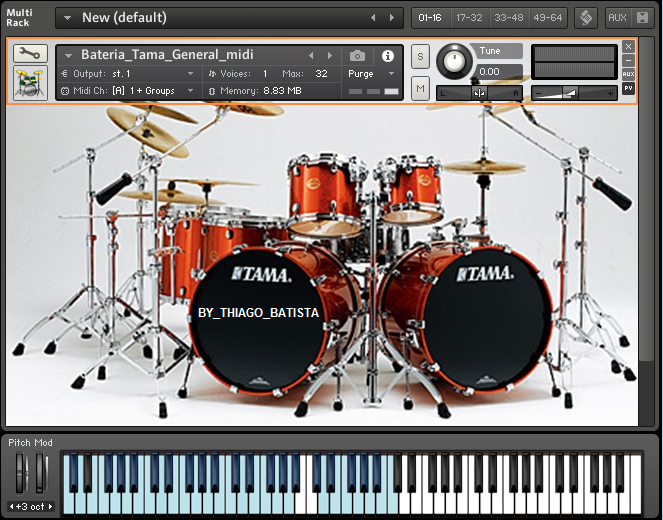Click the Mod wheel
The width and height of the screenshot is (663, 520).
pos(41,473)
